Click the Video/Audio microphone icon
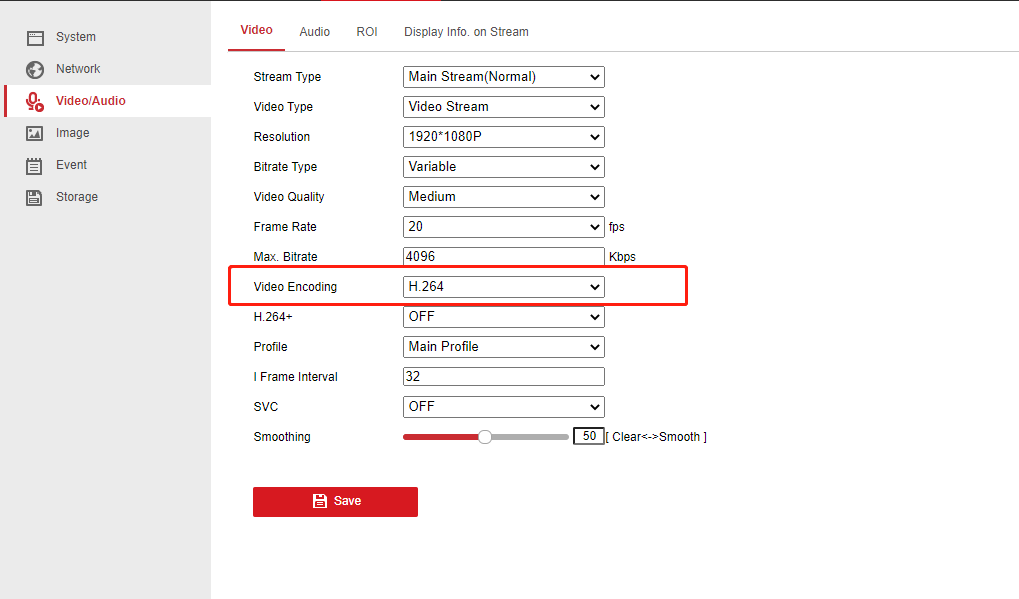This screenshot has height=599, width=1019. [34, 101]
